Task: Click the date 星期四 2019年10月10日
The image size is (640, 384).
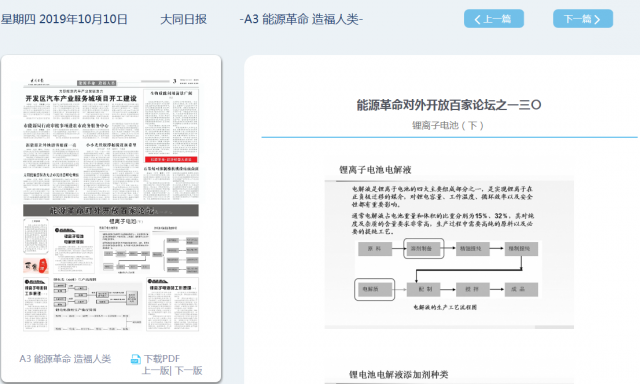Action: tap(64, 19)
